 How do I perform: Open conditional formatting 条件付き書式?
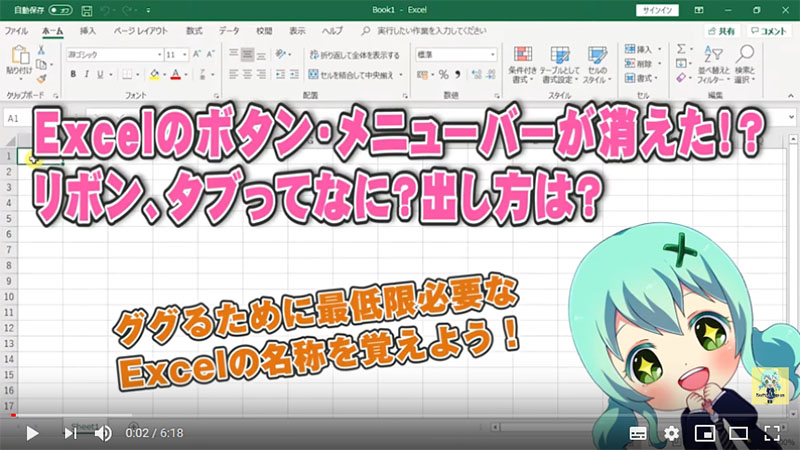pos(522,65)
